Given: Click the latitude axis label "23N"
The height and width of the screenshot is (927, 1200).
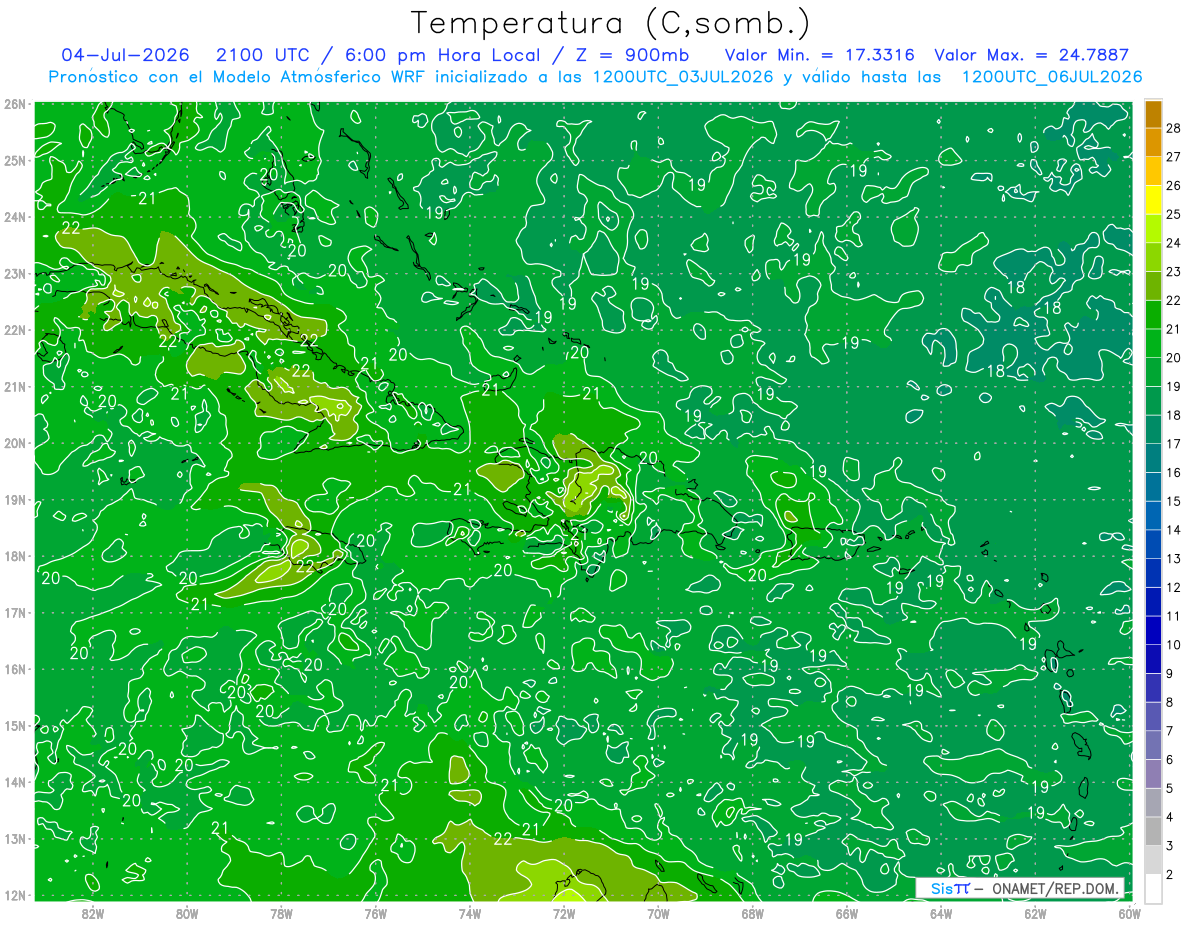Looking at the screenshot, I should pyautogui.click(x=15, y=274).
